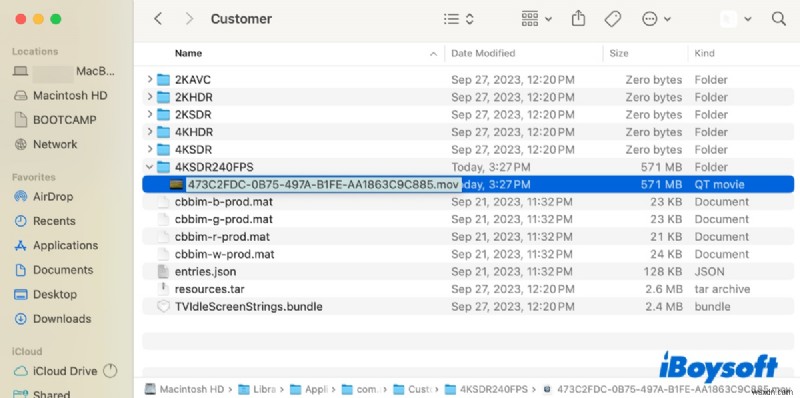Select the 2KSDR folder icon
This screenshot has height=398, width=800.
[x=163, y=114]
